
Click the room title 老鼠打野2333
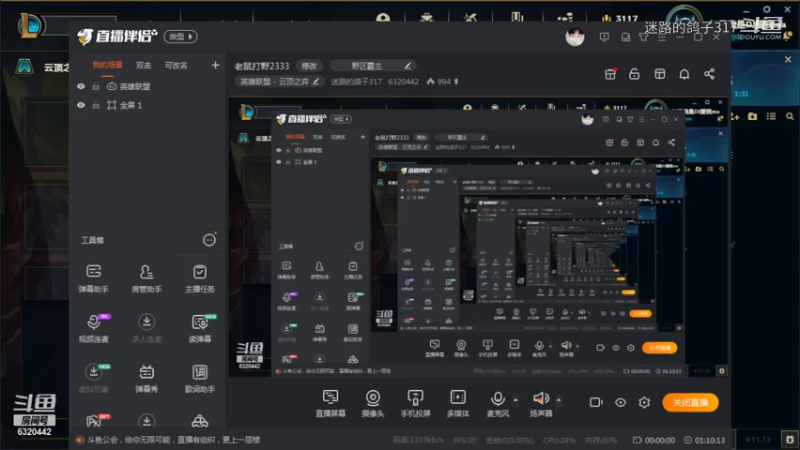click(262, 66)
